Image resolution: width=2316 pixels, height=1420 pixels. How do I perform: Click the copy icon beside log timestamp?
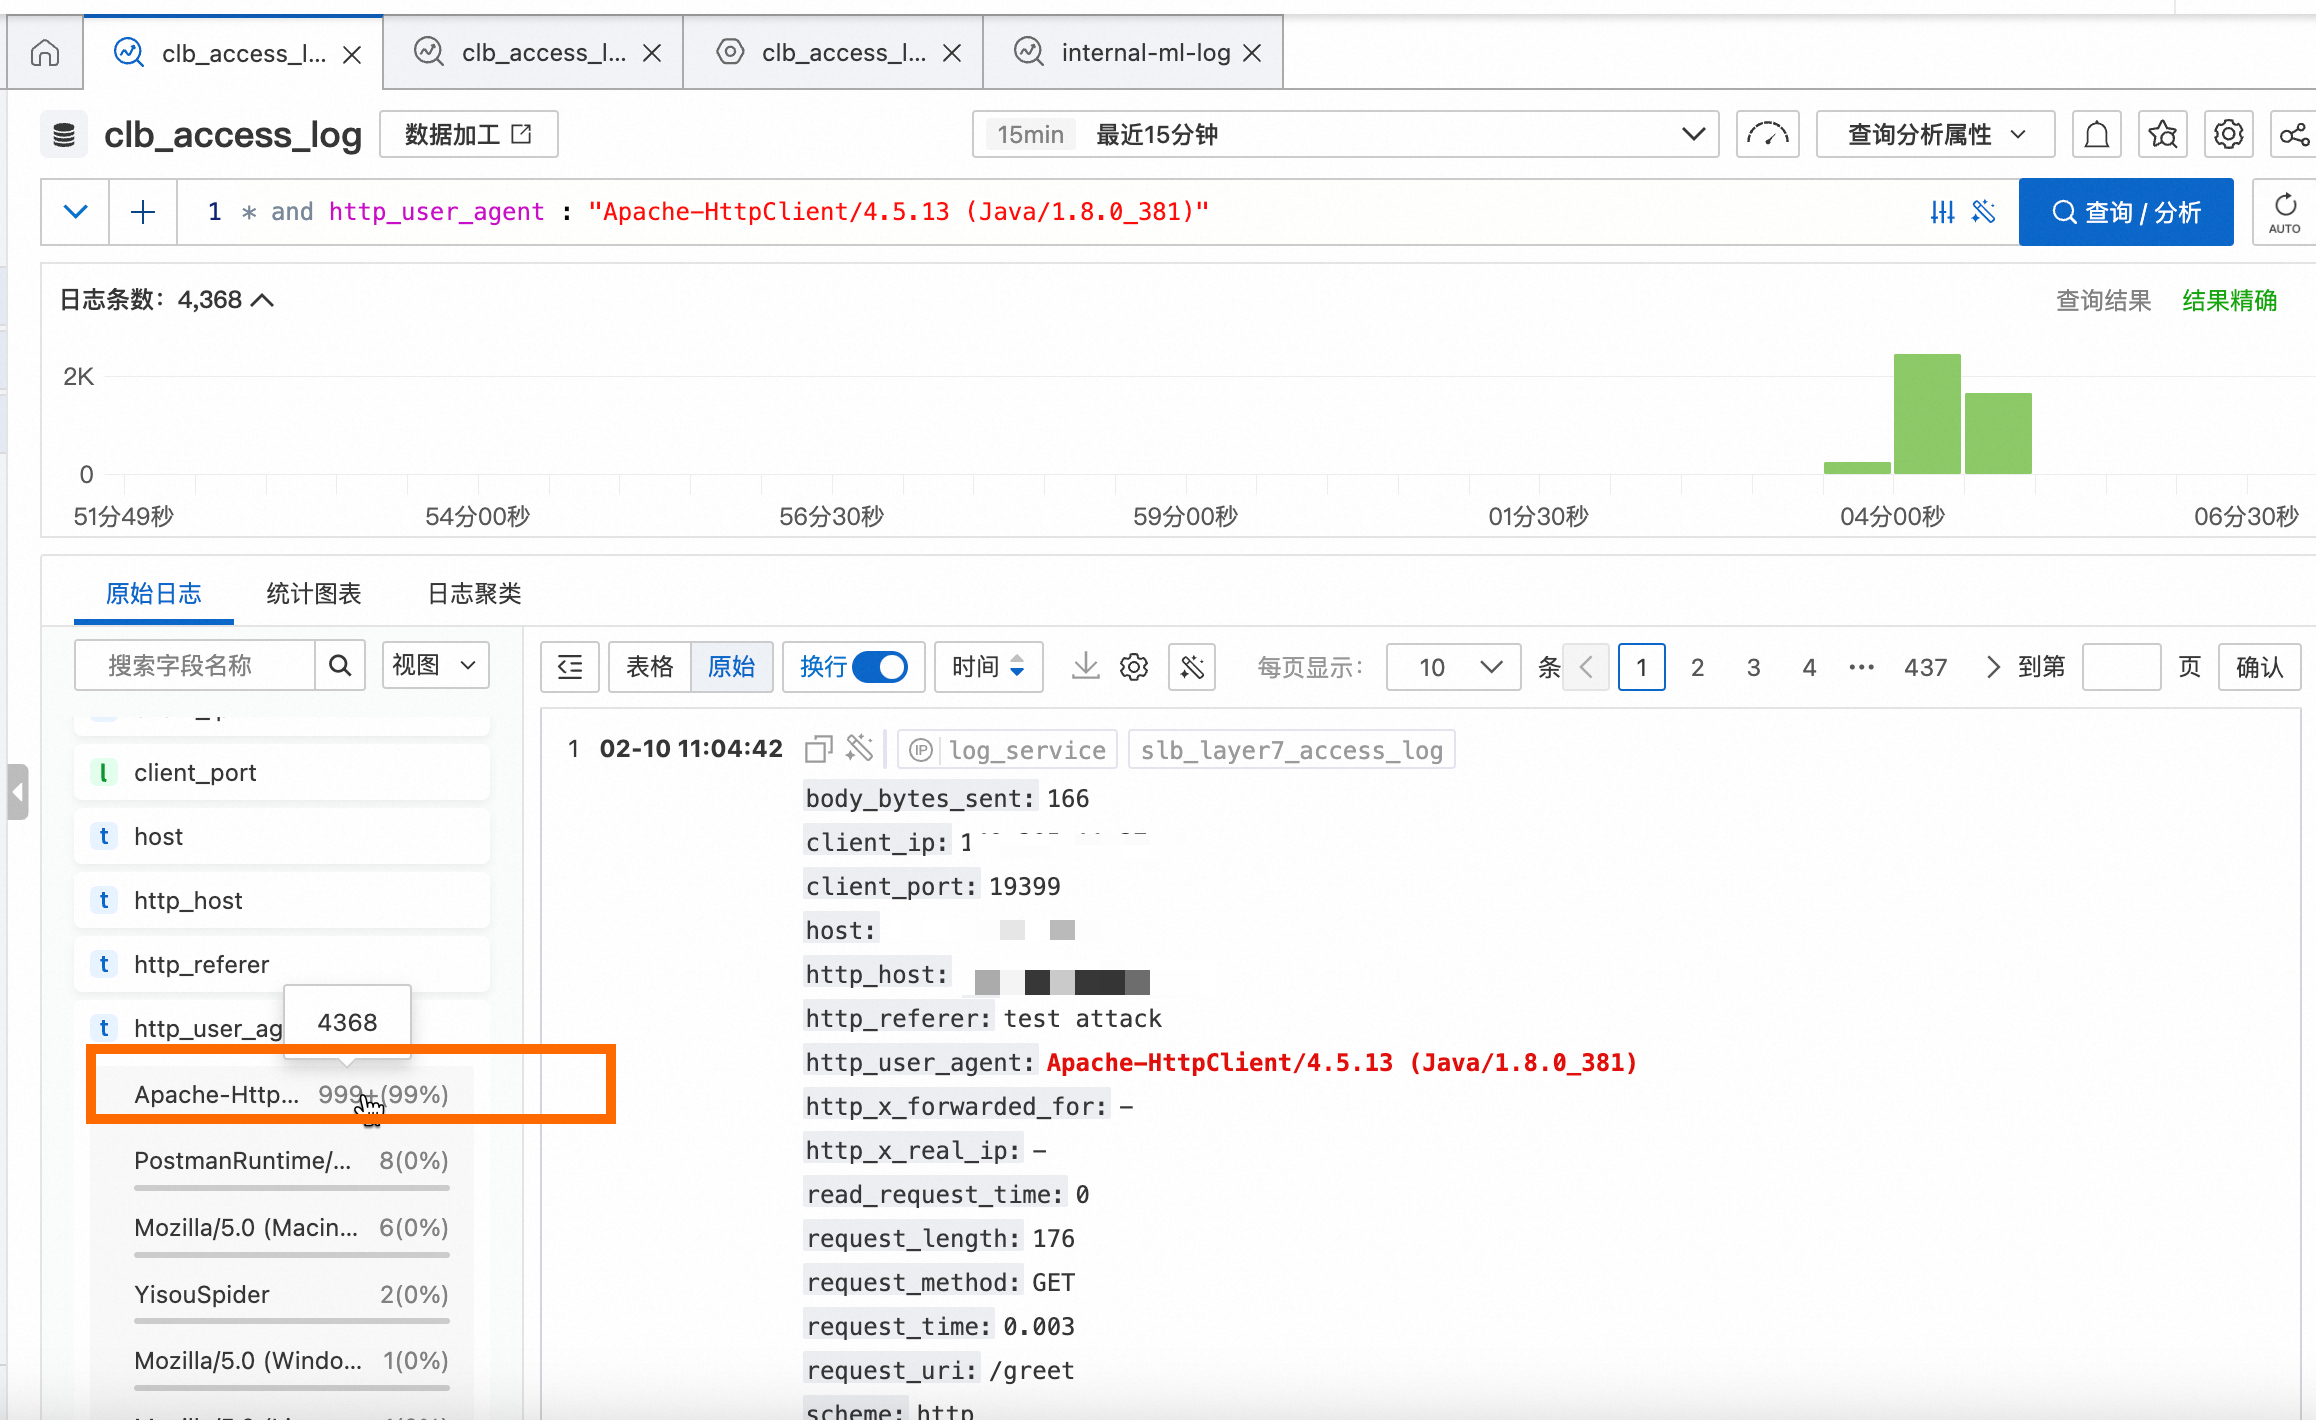pyautogui.click(x=818, y=749)
